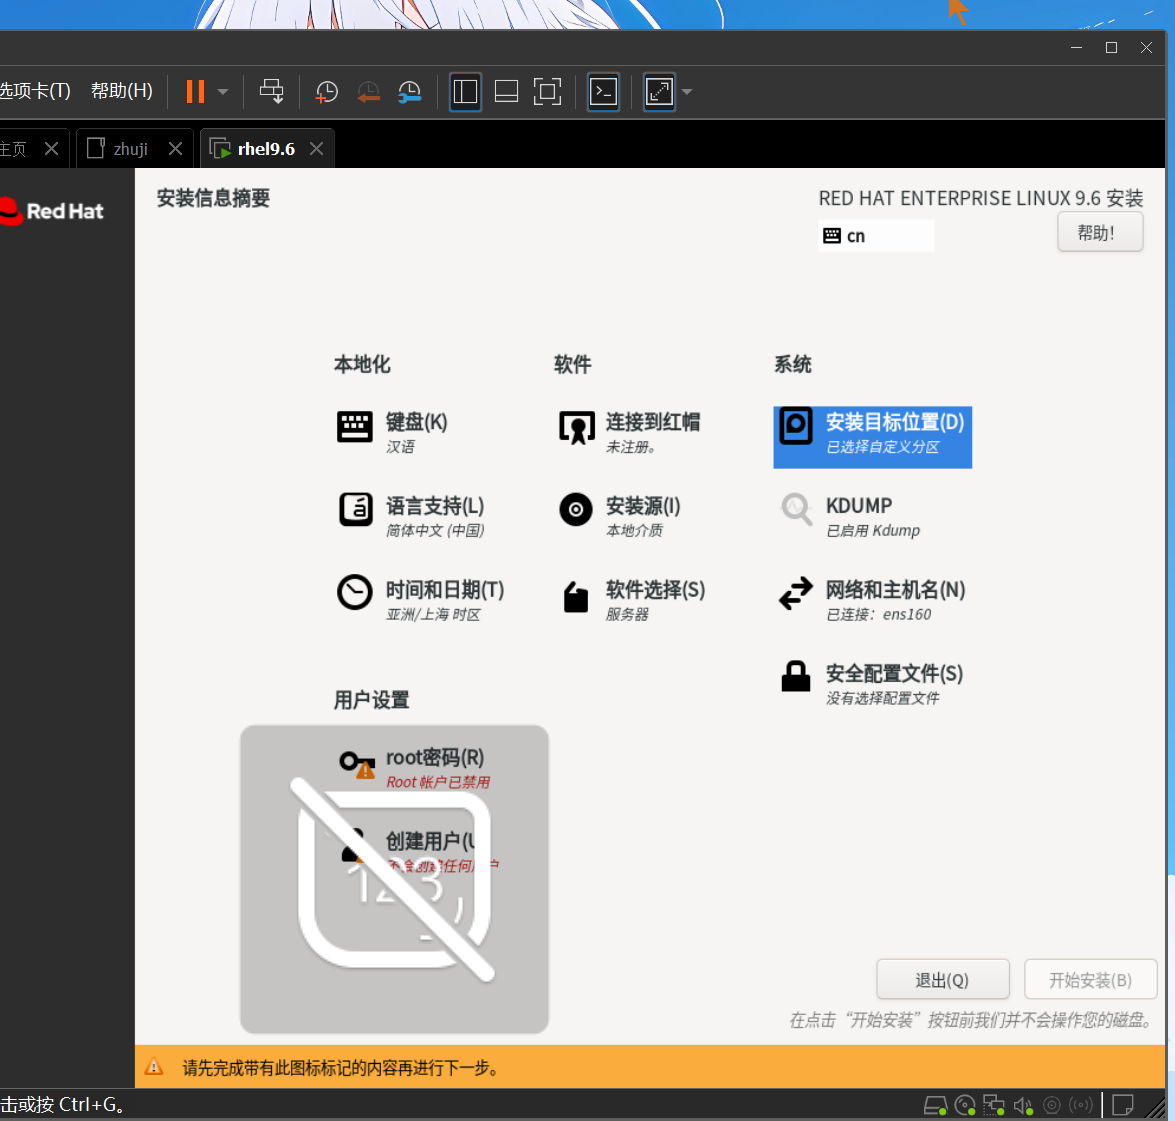Open Installation Destination (安装目标位置)

(x=872, y=438)
